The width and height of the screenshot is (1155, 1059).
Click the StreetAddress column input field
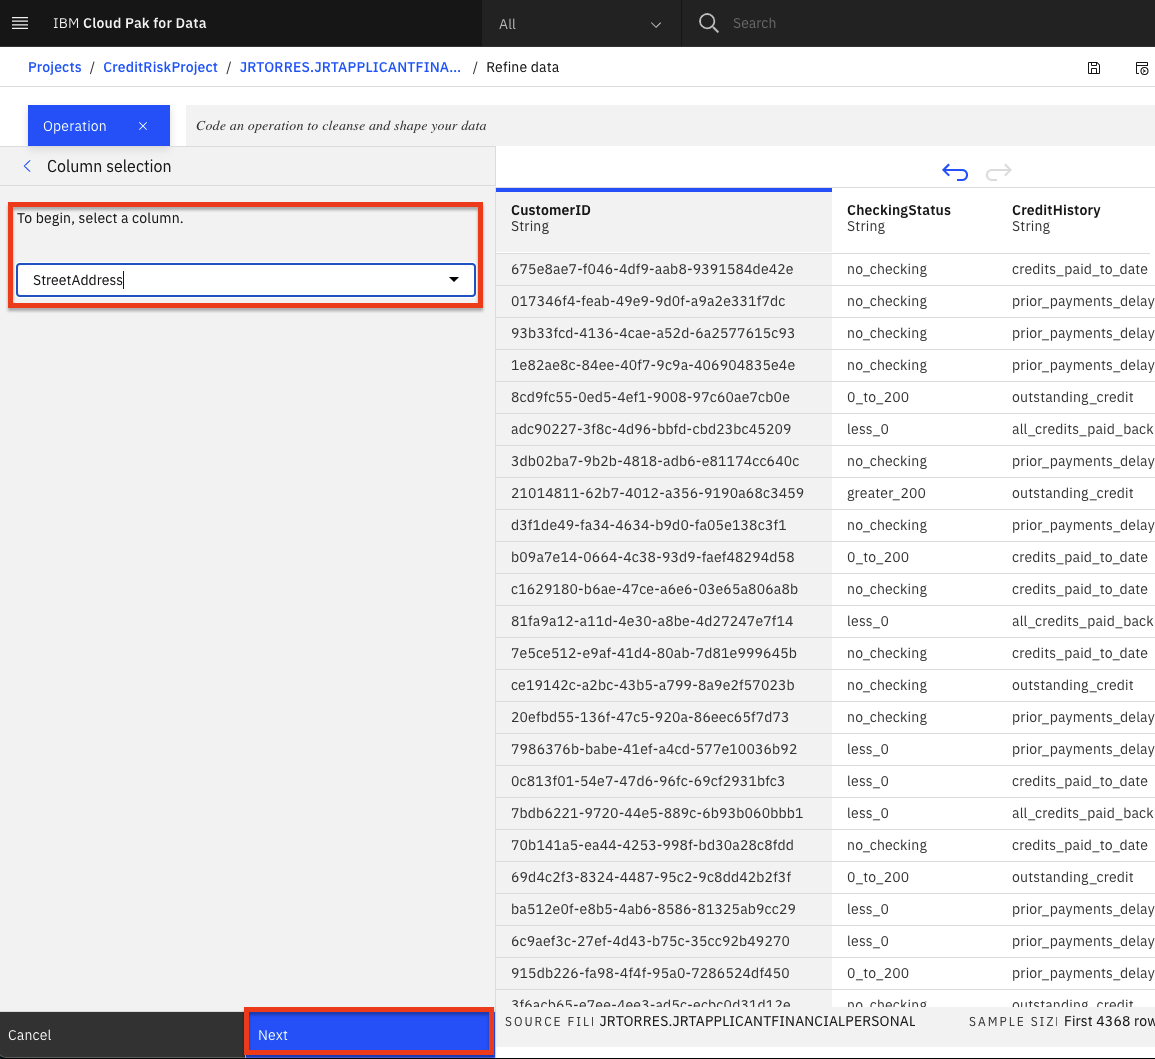(x=246, y=280)
